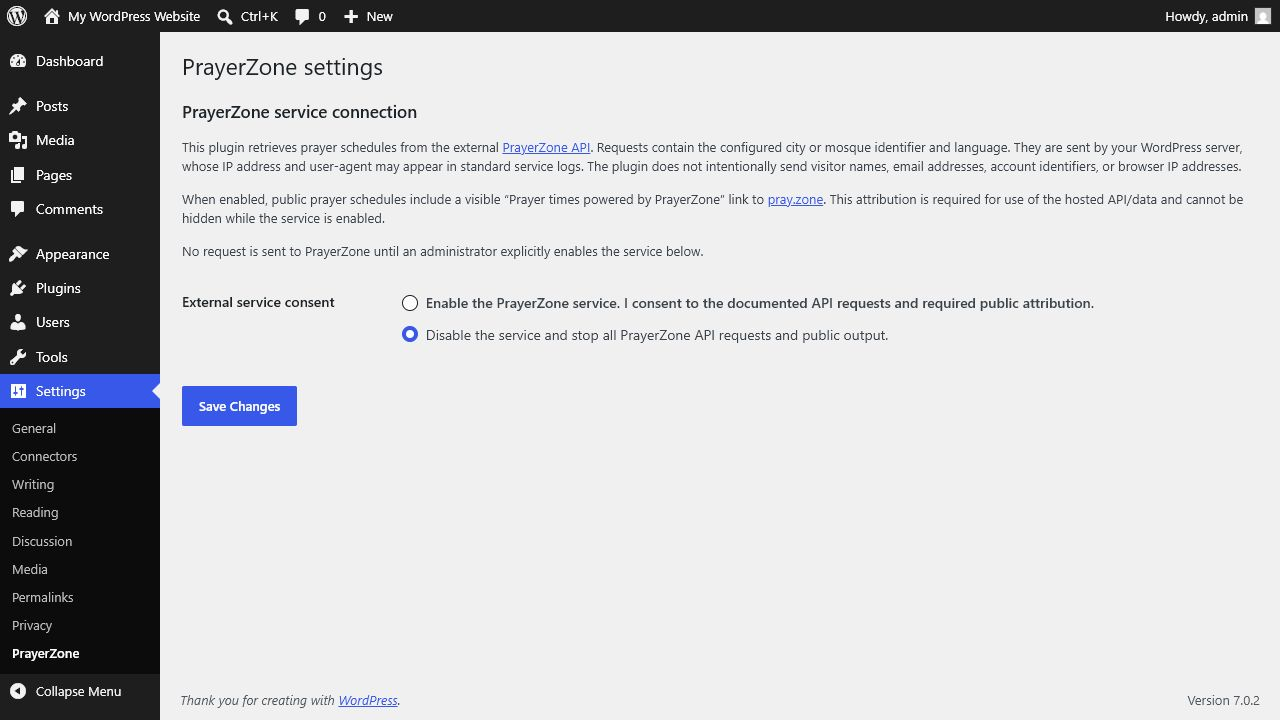Follow the pray.zone link
1280x720 pixels.
795,199
